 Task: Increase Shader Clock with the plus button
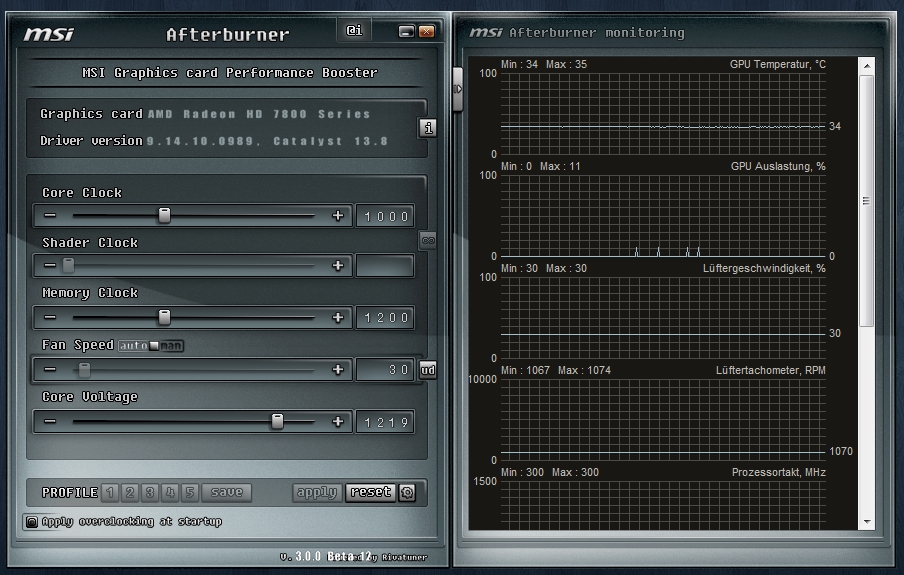tap(338, 266)
